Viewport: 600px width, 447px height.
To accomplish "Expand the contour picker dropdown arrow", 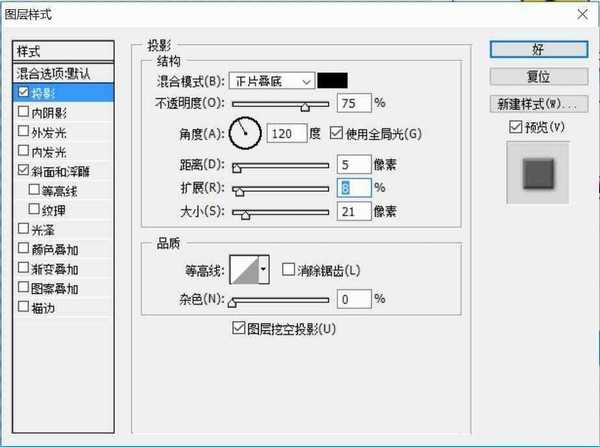I will [265, 269].
